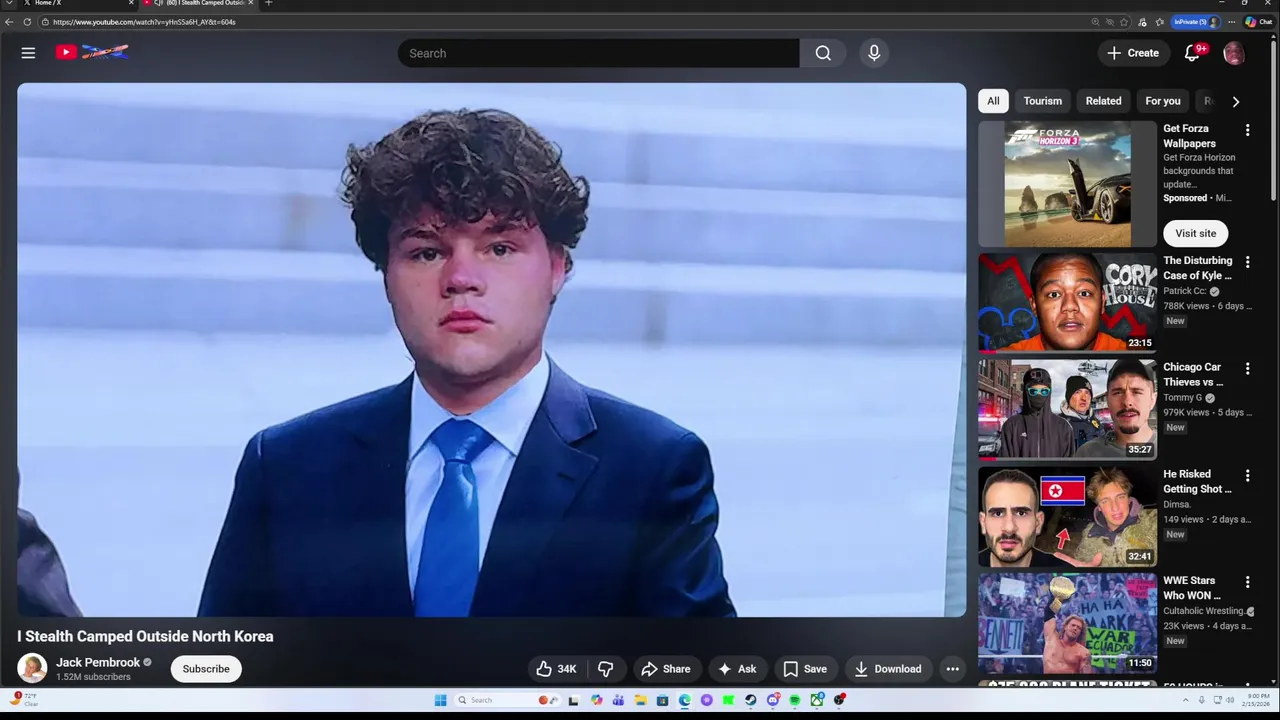Viewport: 1280px width, 720px height.
Task: Open options for WWE Stars Who WON video
Action: pyautogui.click(x=1247, y=582)
